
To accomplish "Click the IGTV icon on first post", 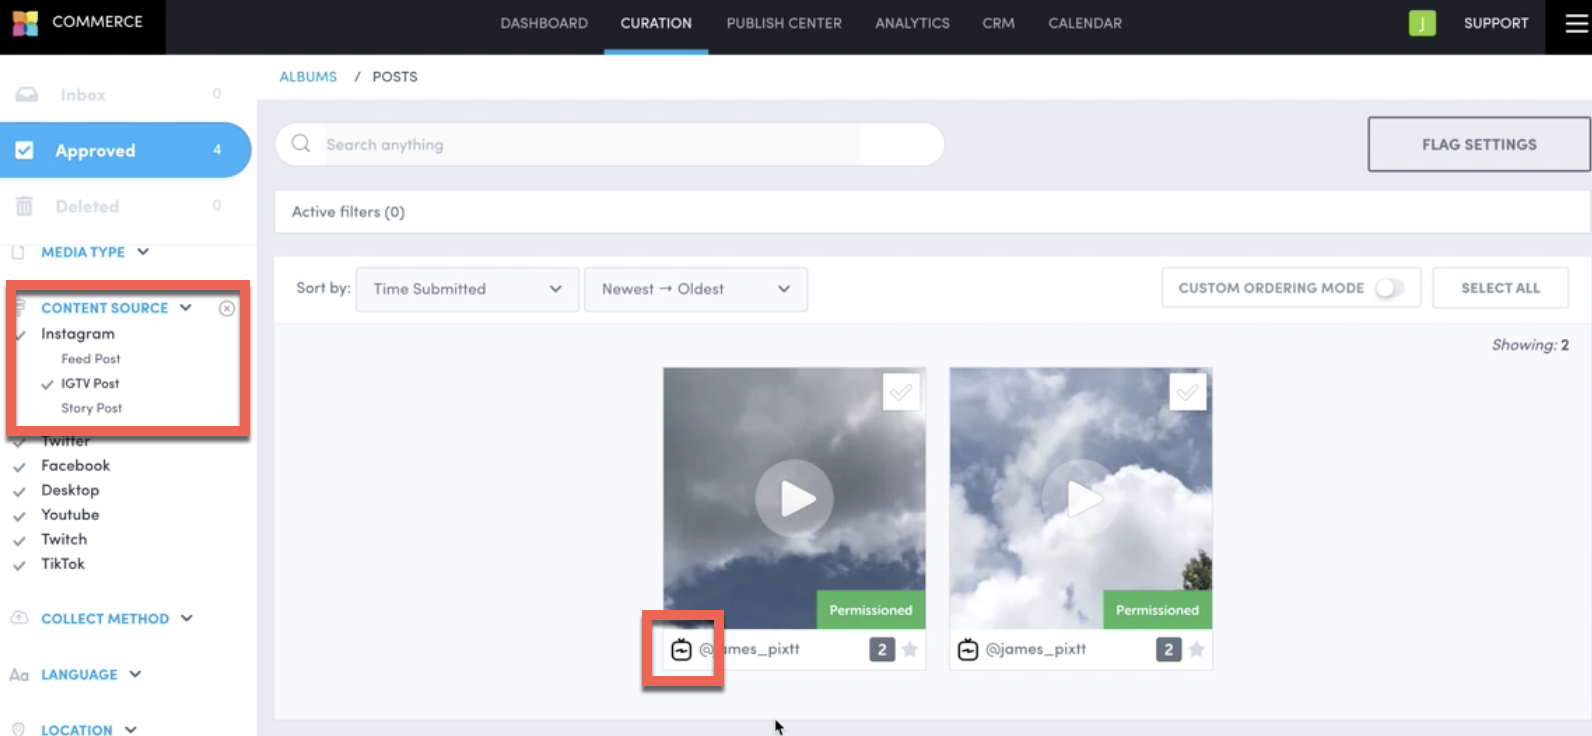I will click(681, 650).
